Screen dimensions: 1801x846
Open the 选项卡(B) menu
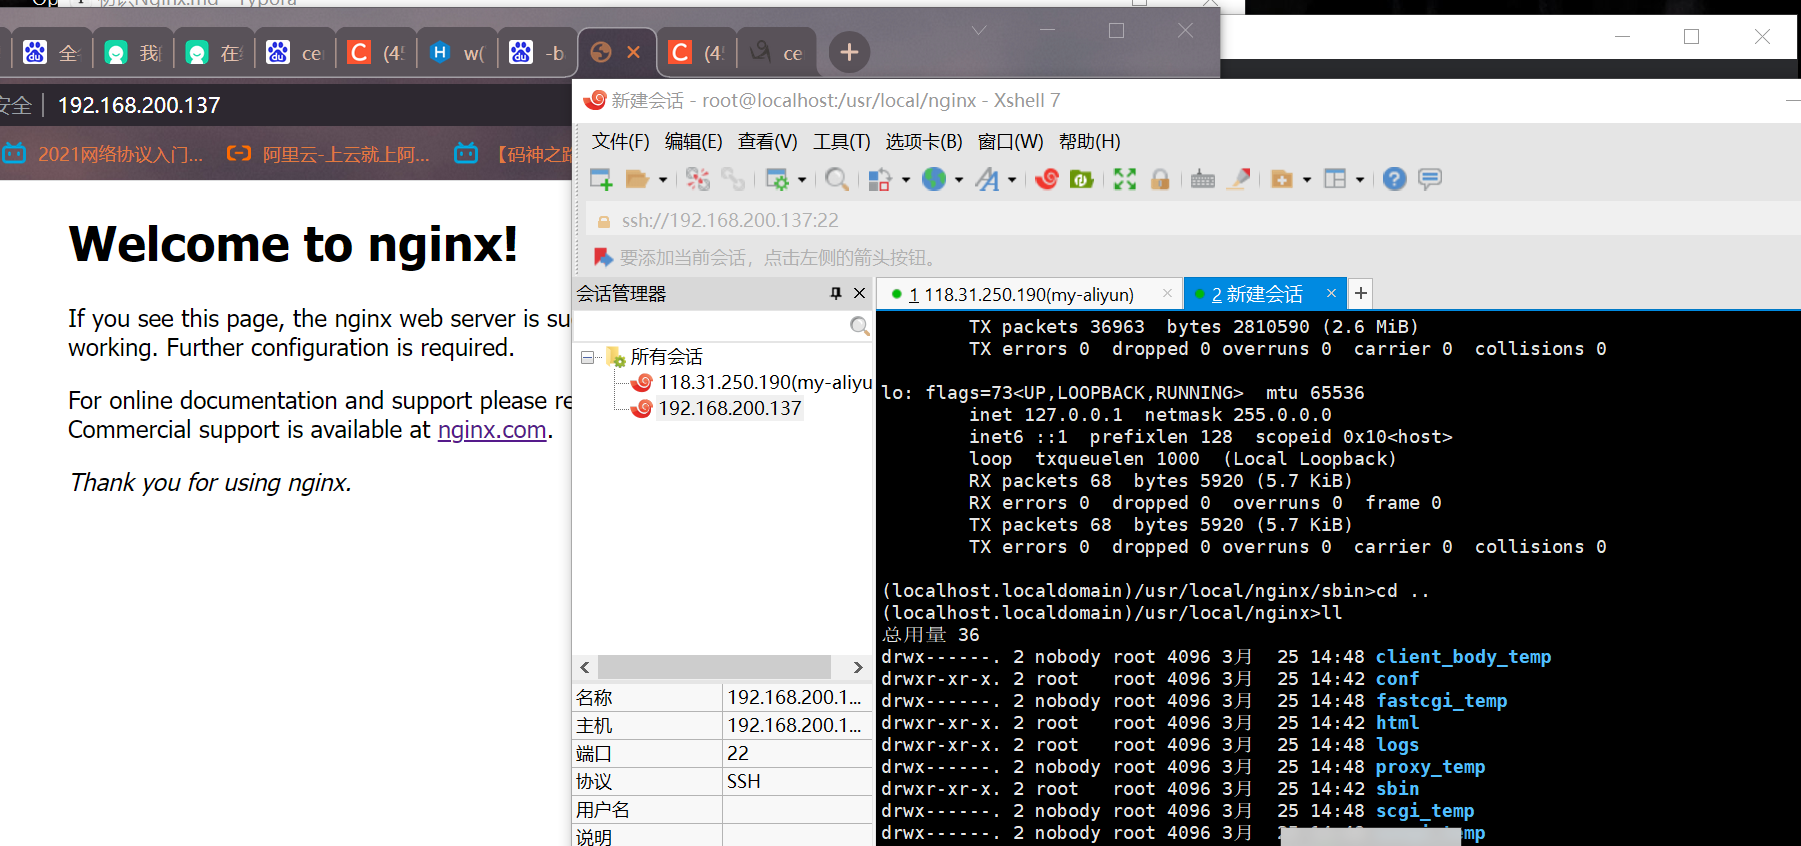pyautogui.click(x=923, y=142)
